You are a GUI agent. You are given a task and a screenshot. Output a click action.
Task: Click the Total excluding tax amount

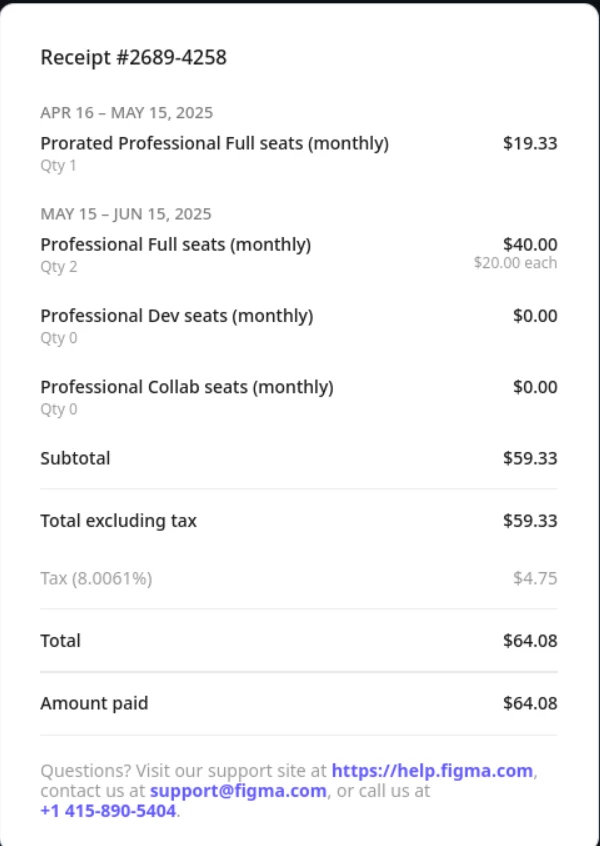[x=530, y=521]
